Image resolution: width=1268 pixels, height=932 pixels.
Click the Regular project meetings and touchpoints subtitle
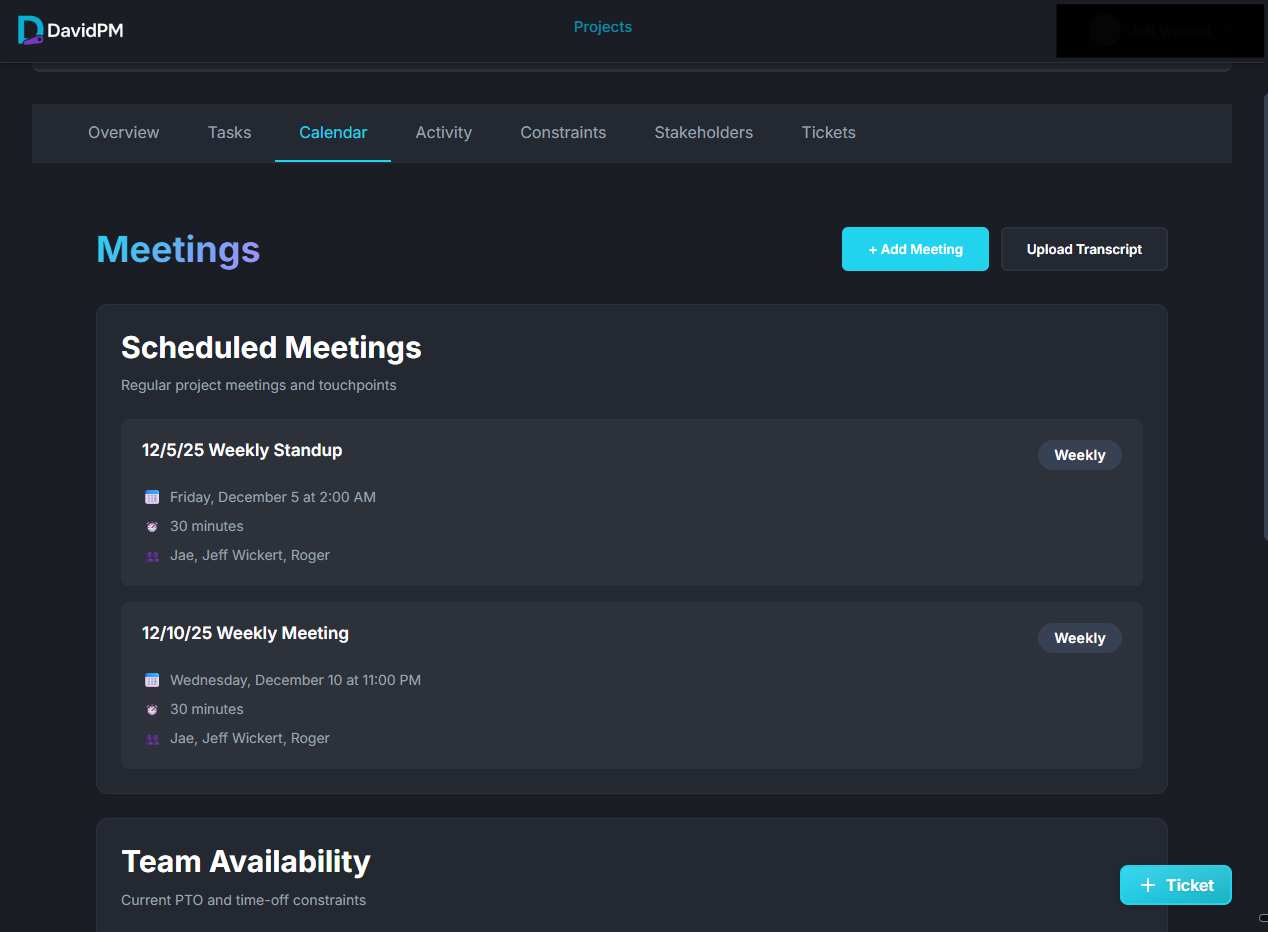[259, 385]
